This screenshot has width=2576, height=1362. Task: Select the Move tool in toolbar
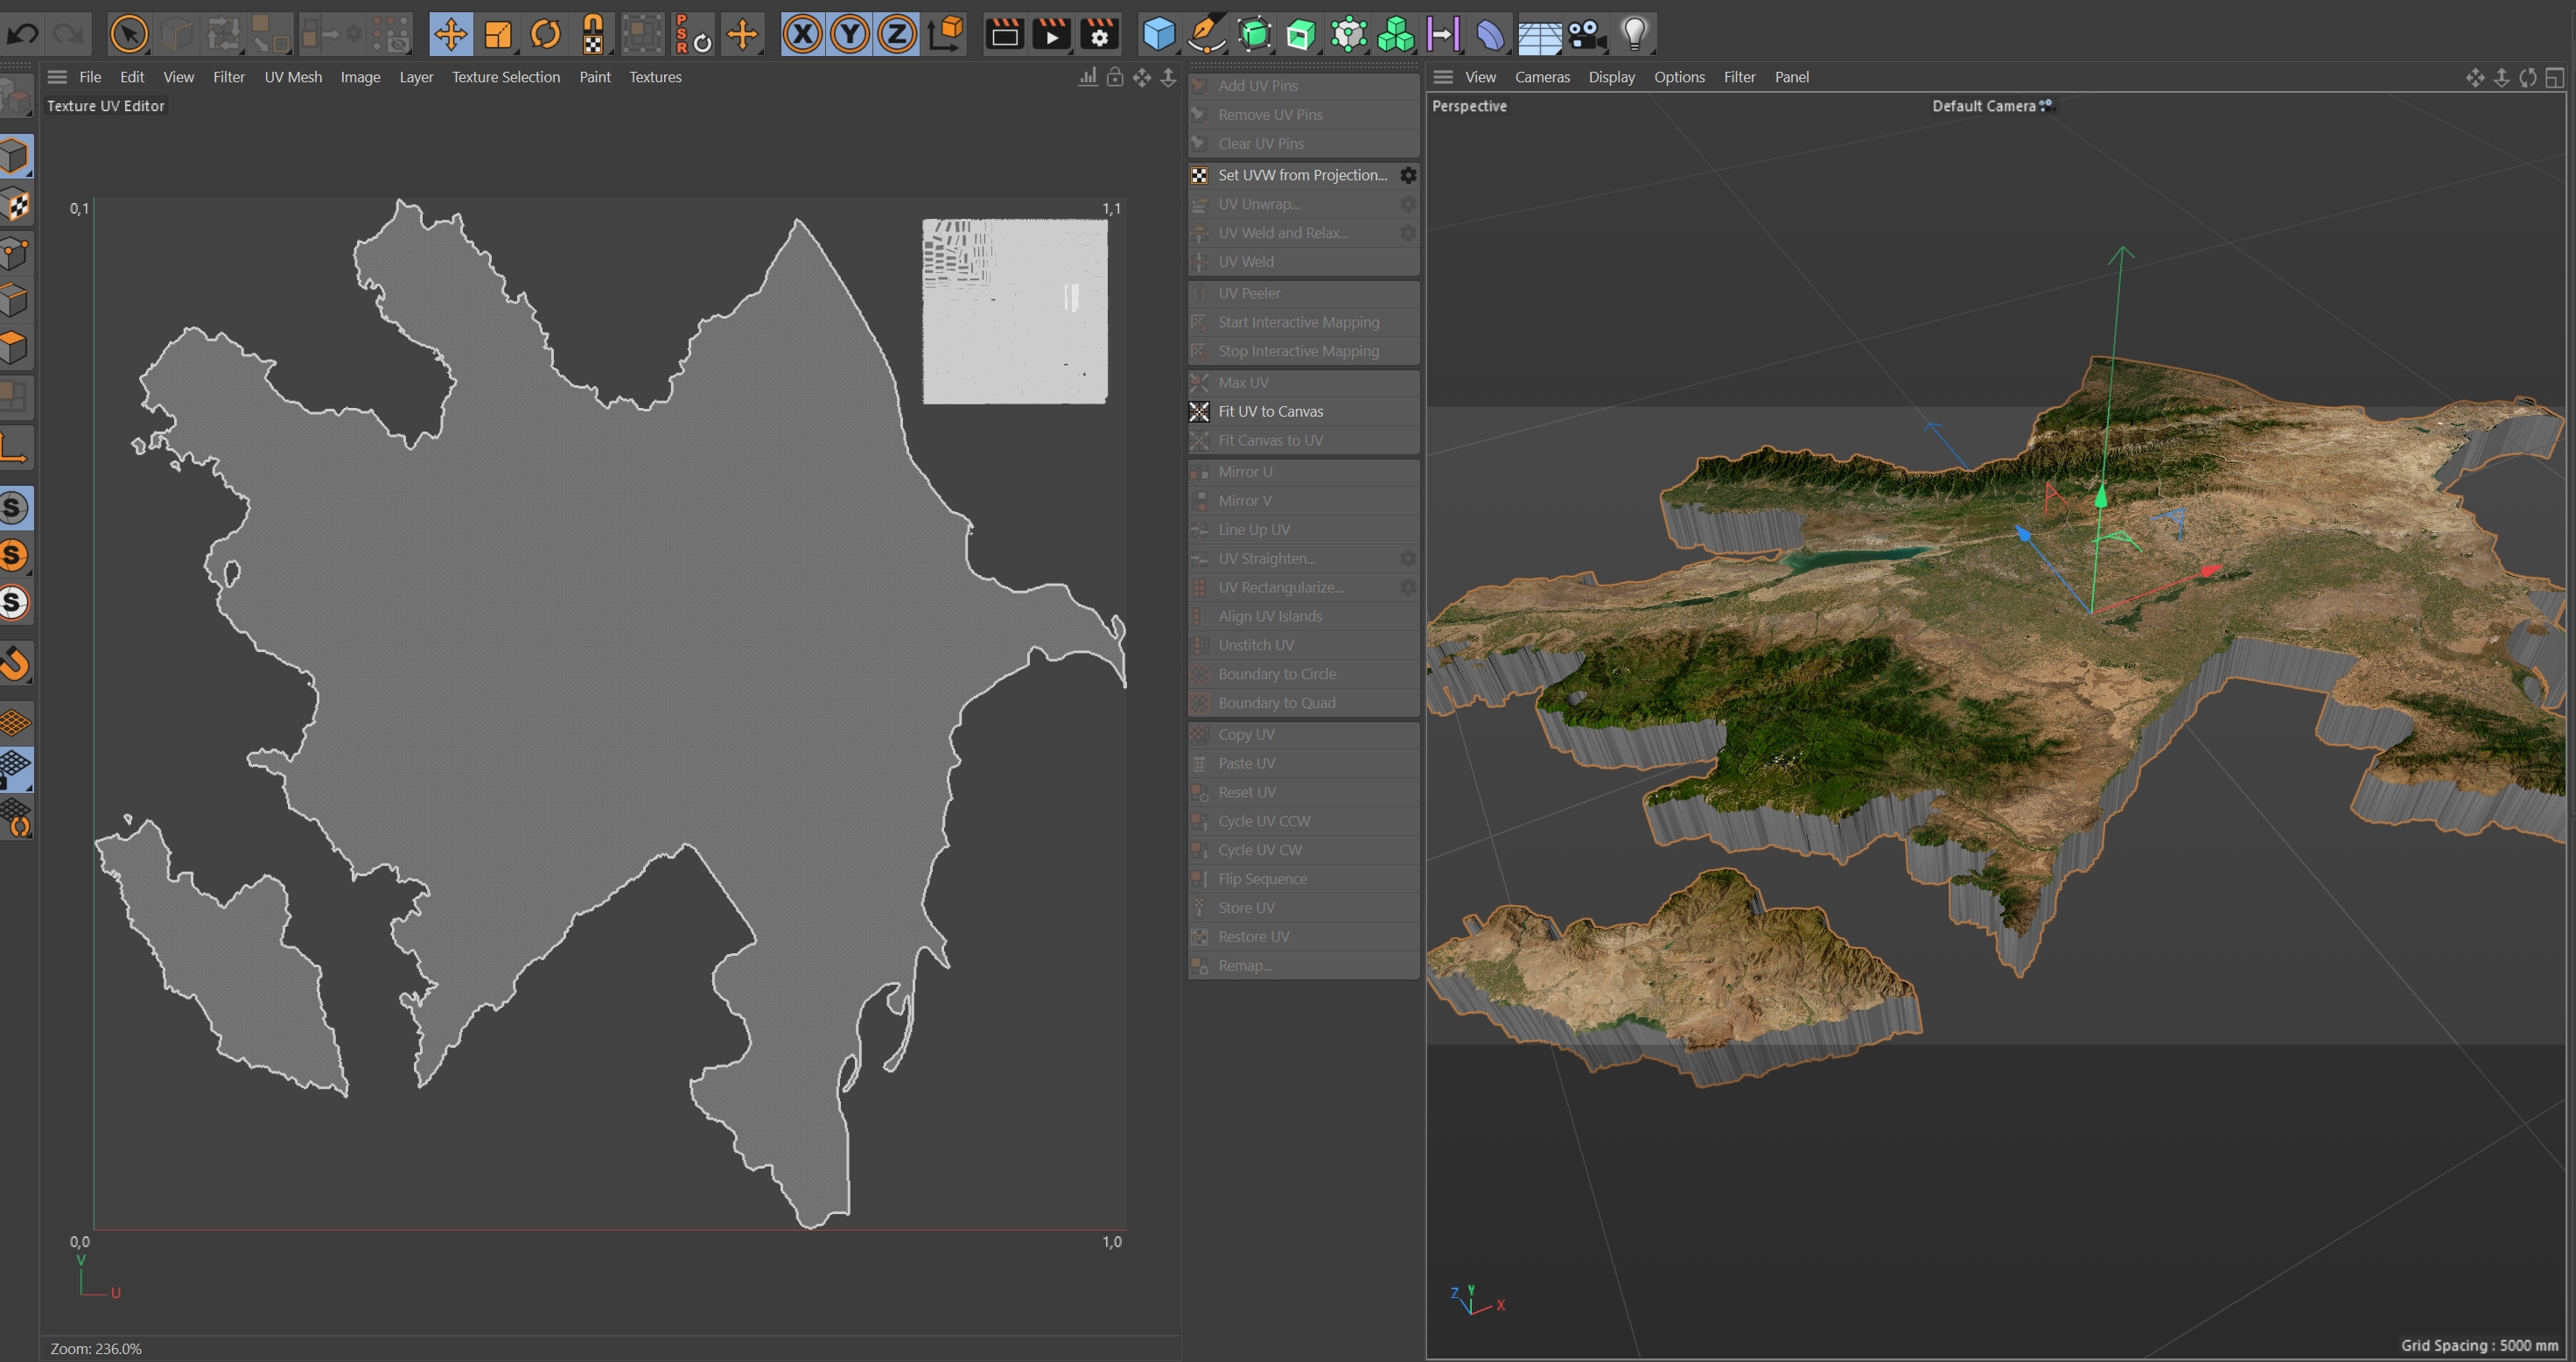(450, 35)
